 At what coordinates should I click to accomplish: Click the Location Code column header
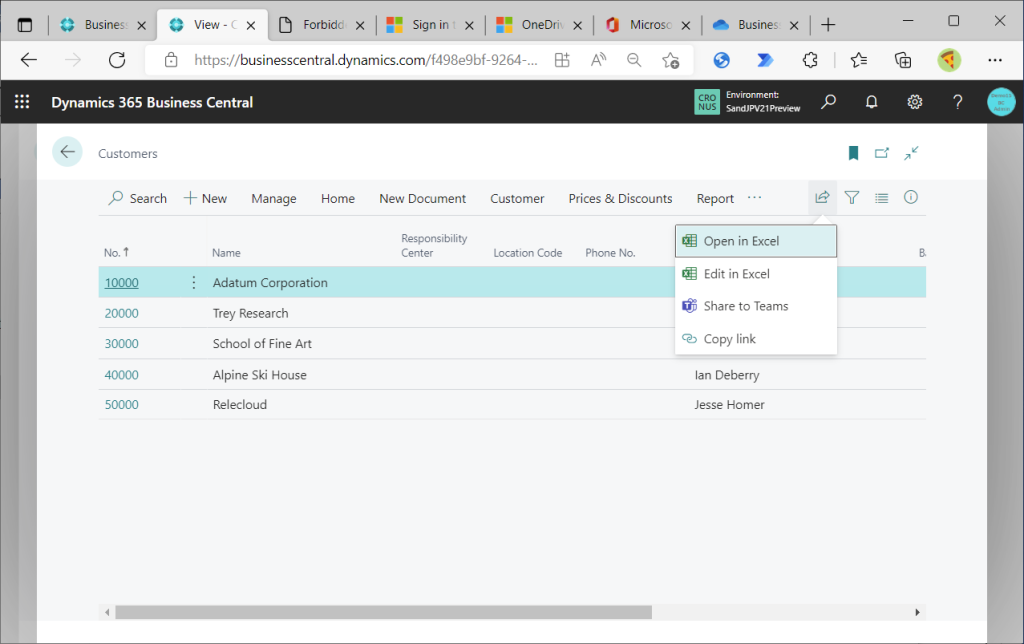coord(528,253)
